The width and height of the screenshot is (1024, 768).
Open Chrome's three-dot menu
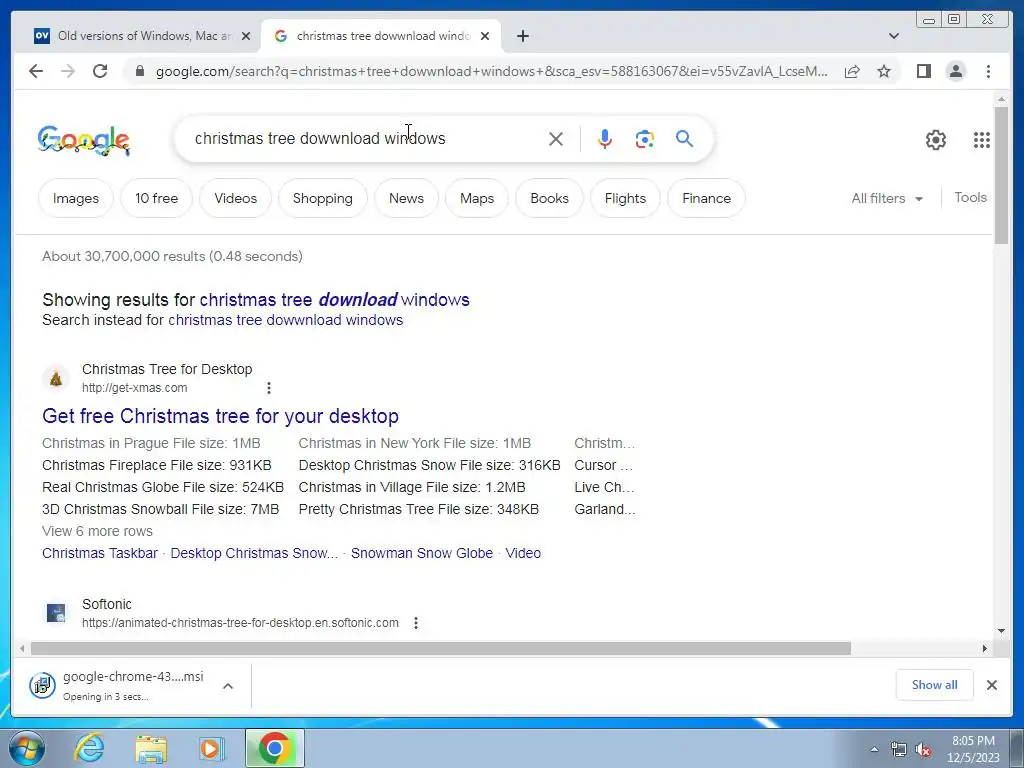point(988,71)
